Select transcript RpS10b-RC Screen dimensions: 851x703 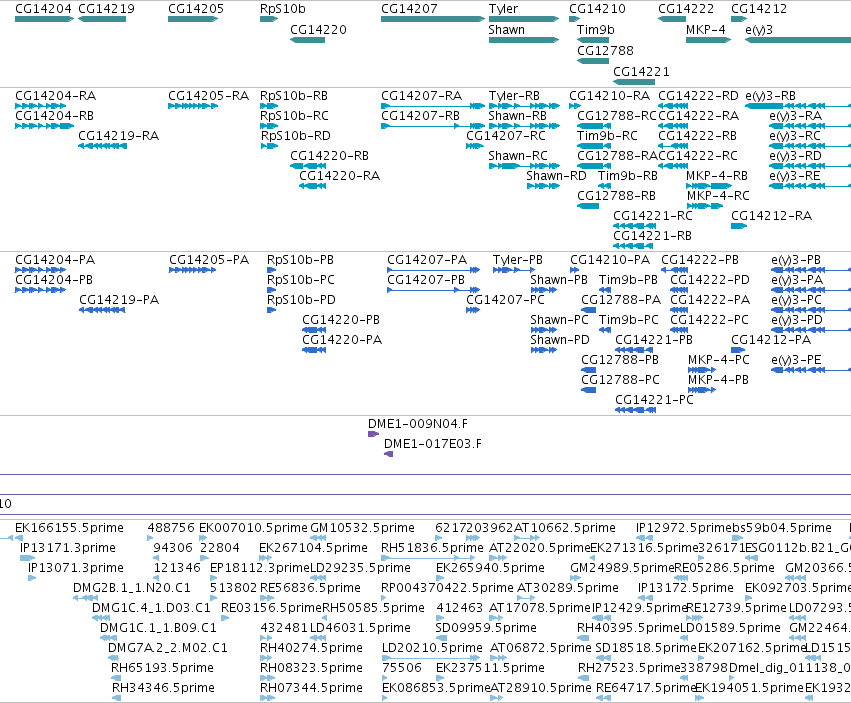coord(294,116)
